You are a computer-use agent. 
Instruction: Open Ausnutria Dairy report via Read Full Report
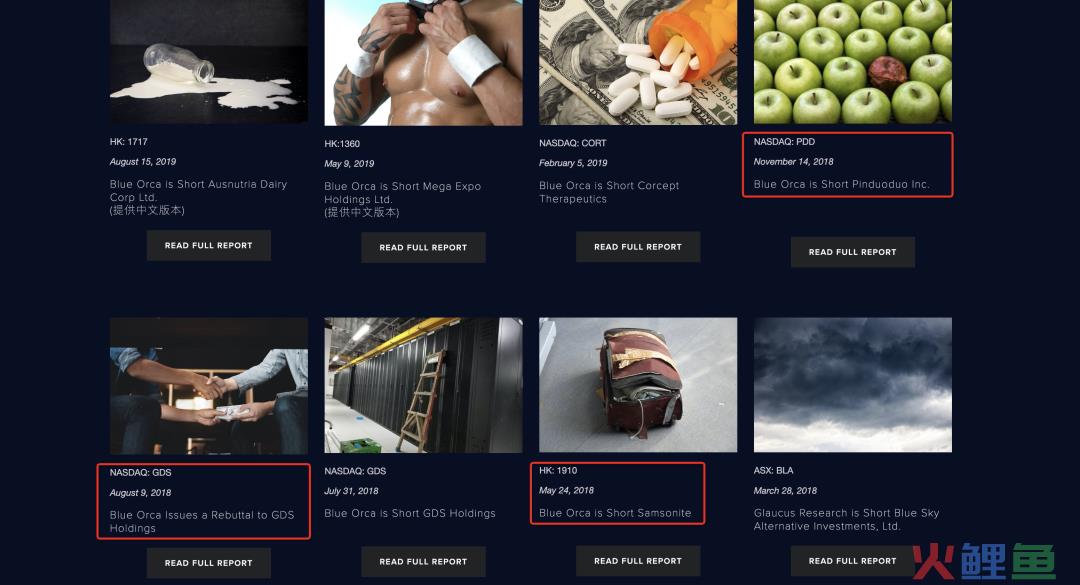(209, 245)
